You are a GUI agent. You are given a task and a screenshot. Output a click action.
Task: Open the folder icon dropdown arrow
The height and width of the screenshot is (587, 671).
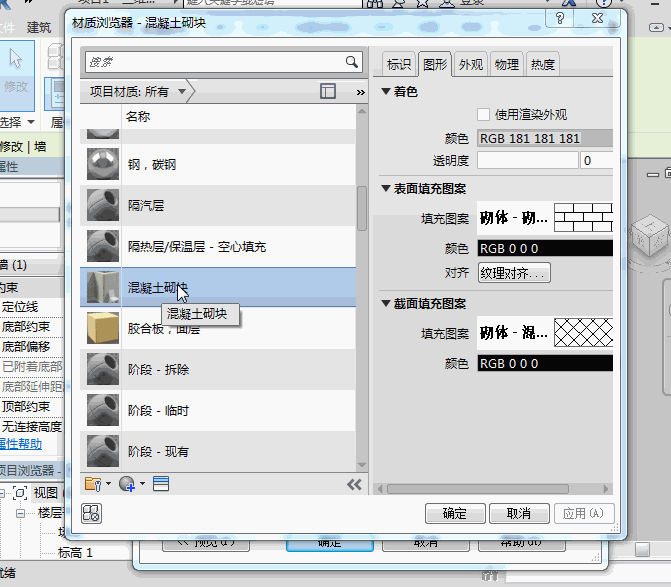tap(108, 484)
